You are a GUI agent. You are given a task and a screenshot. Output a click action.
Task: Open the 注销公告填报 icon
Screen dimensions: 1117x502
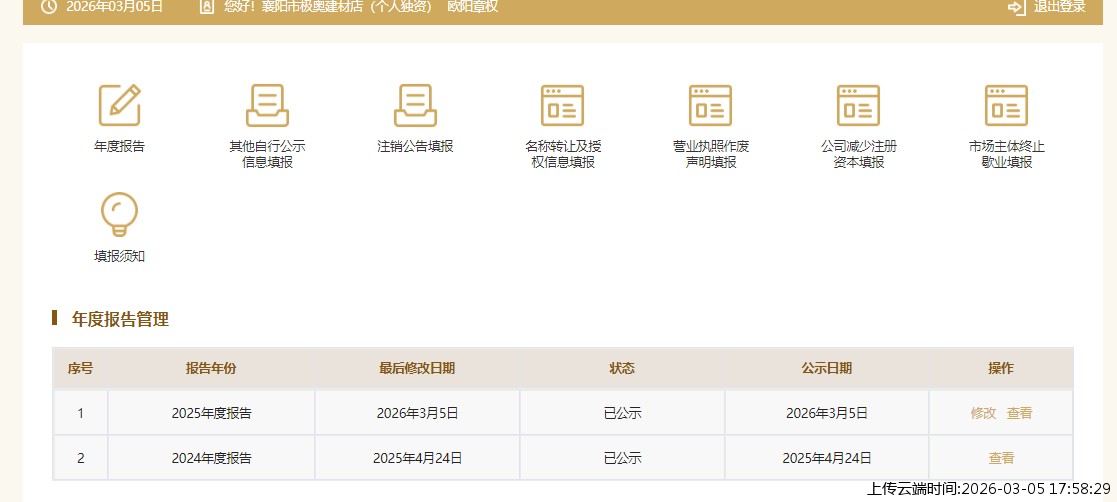[415, 105]
